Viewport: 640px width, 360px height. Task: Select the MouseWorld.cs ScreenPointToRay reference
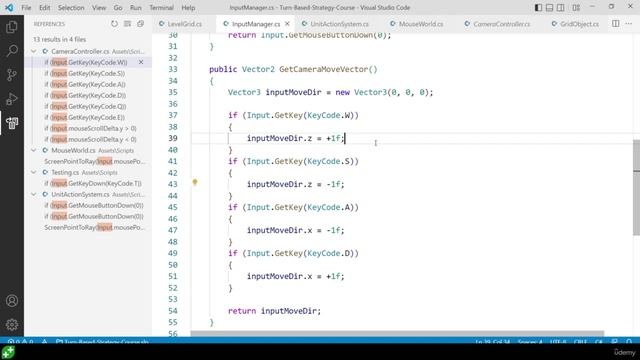click(x=94, y=162)
